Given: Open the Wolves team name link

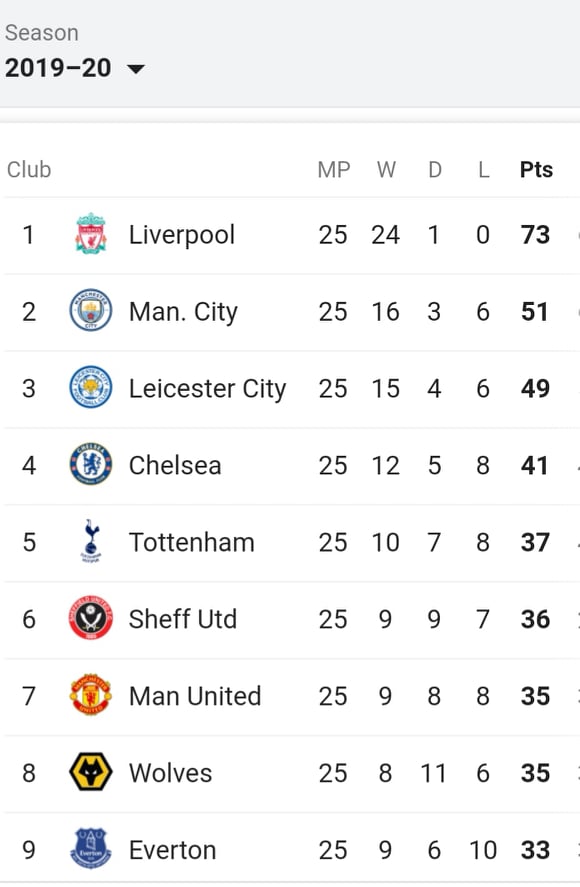Looking at the screenshot, I should tap(170, 773).
